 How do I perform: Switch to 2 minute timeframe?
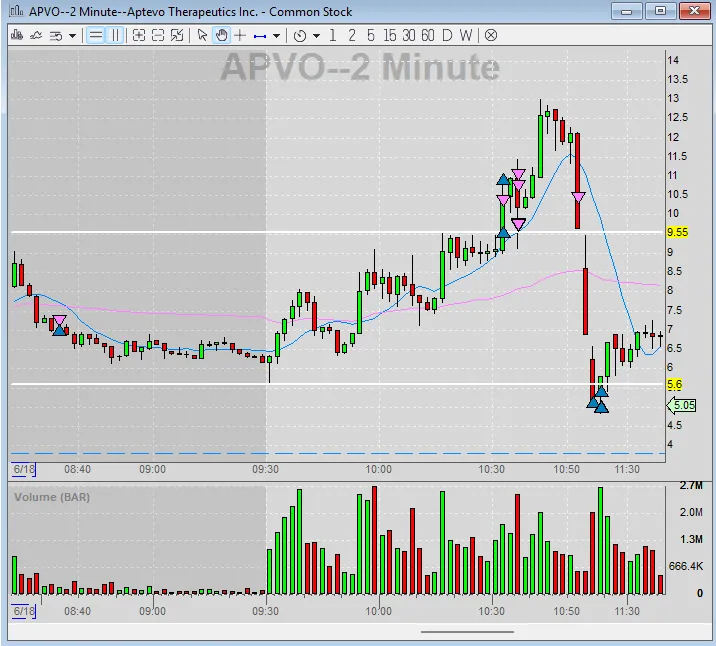pyautogui.click(x=352, y=35)
